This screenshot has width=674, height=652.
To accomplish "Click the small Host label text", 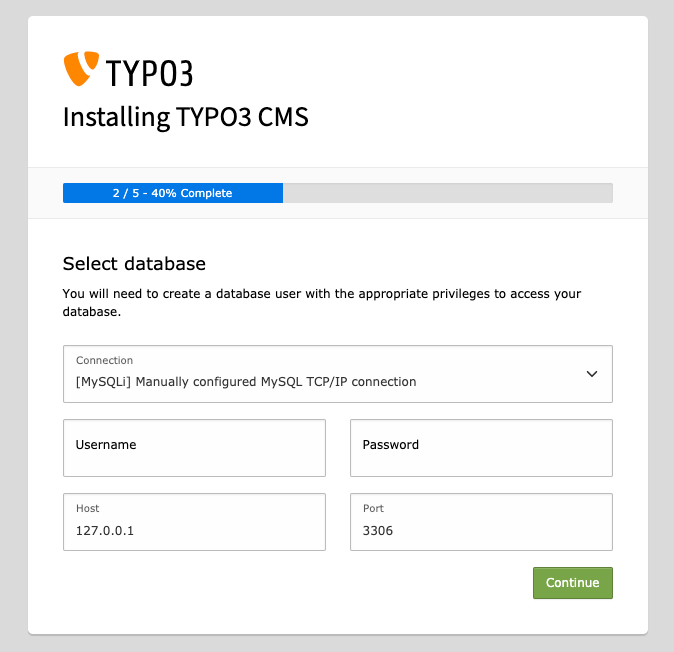I will click(x=88, y=508).
